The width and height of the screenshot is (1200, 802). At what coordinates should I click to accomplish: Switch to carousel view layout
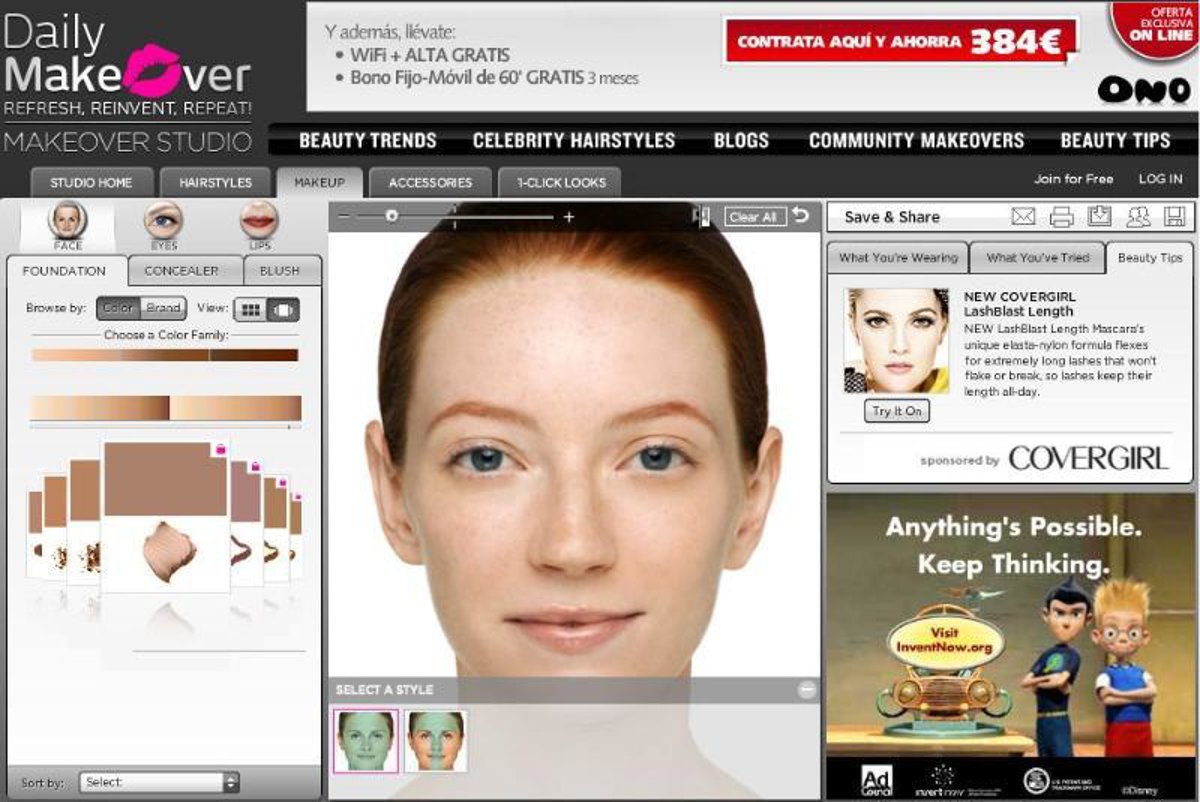point(283,310)
